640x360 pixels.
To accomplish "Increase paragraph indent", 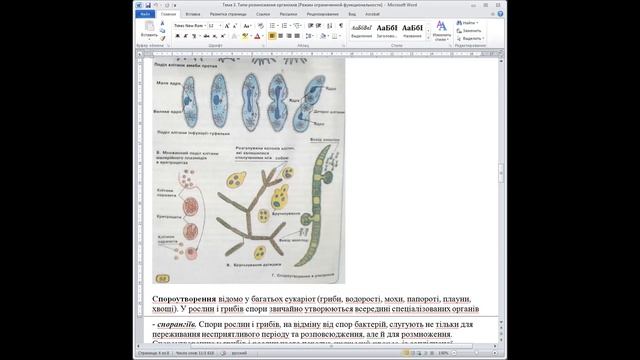I will [319, 26].
